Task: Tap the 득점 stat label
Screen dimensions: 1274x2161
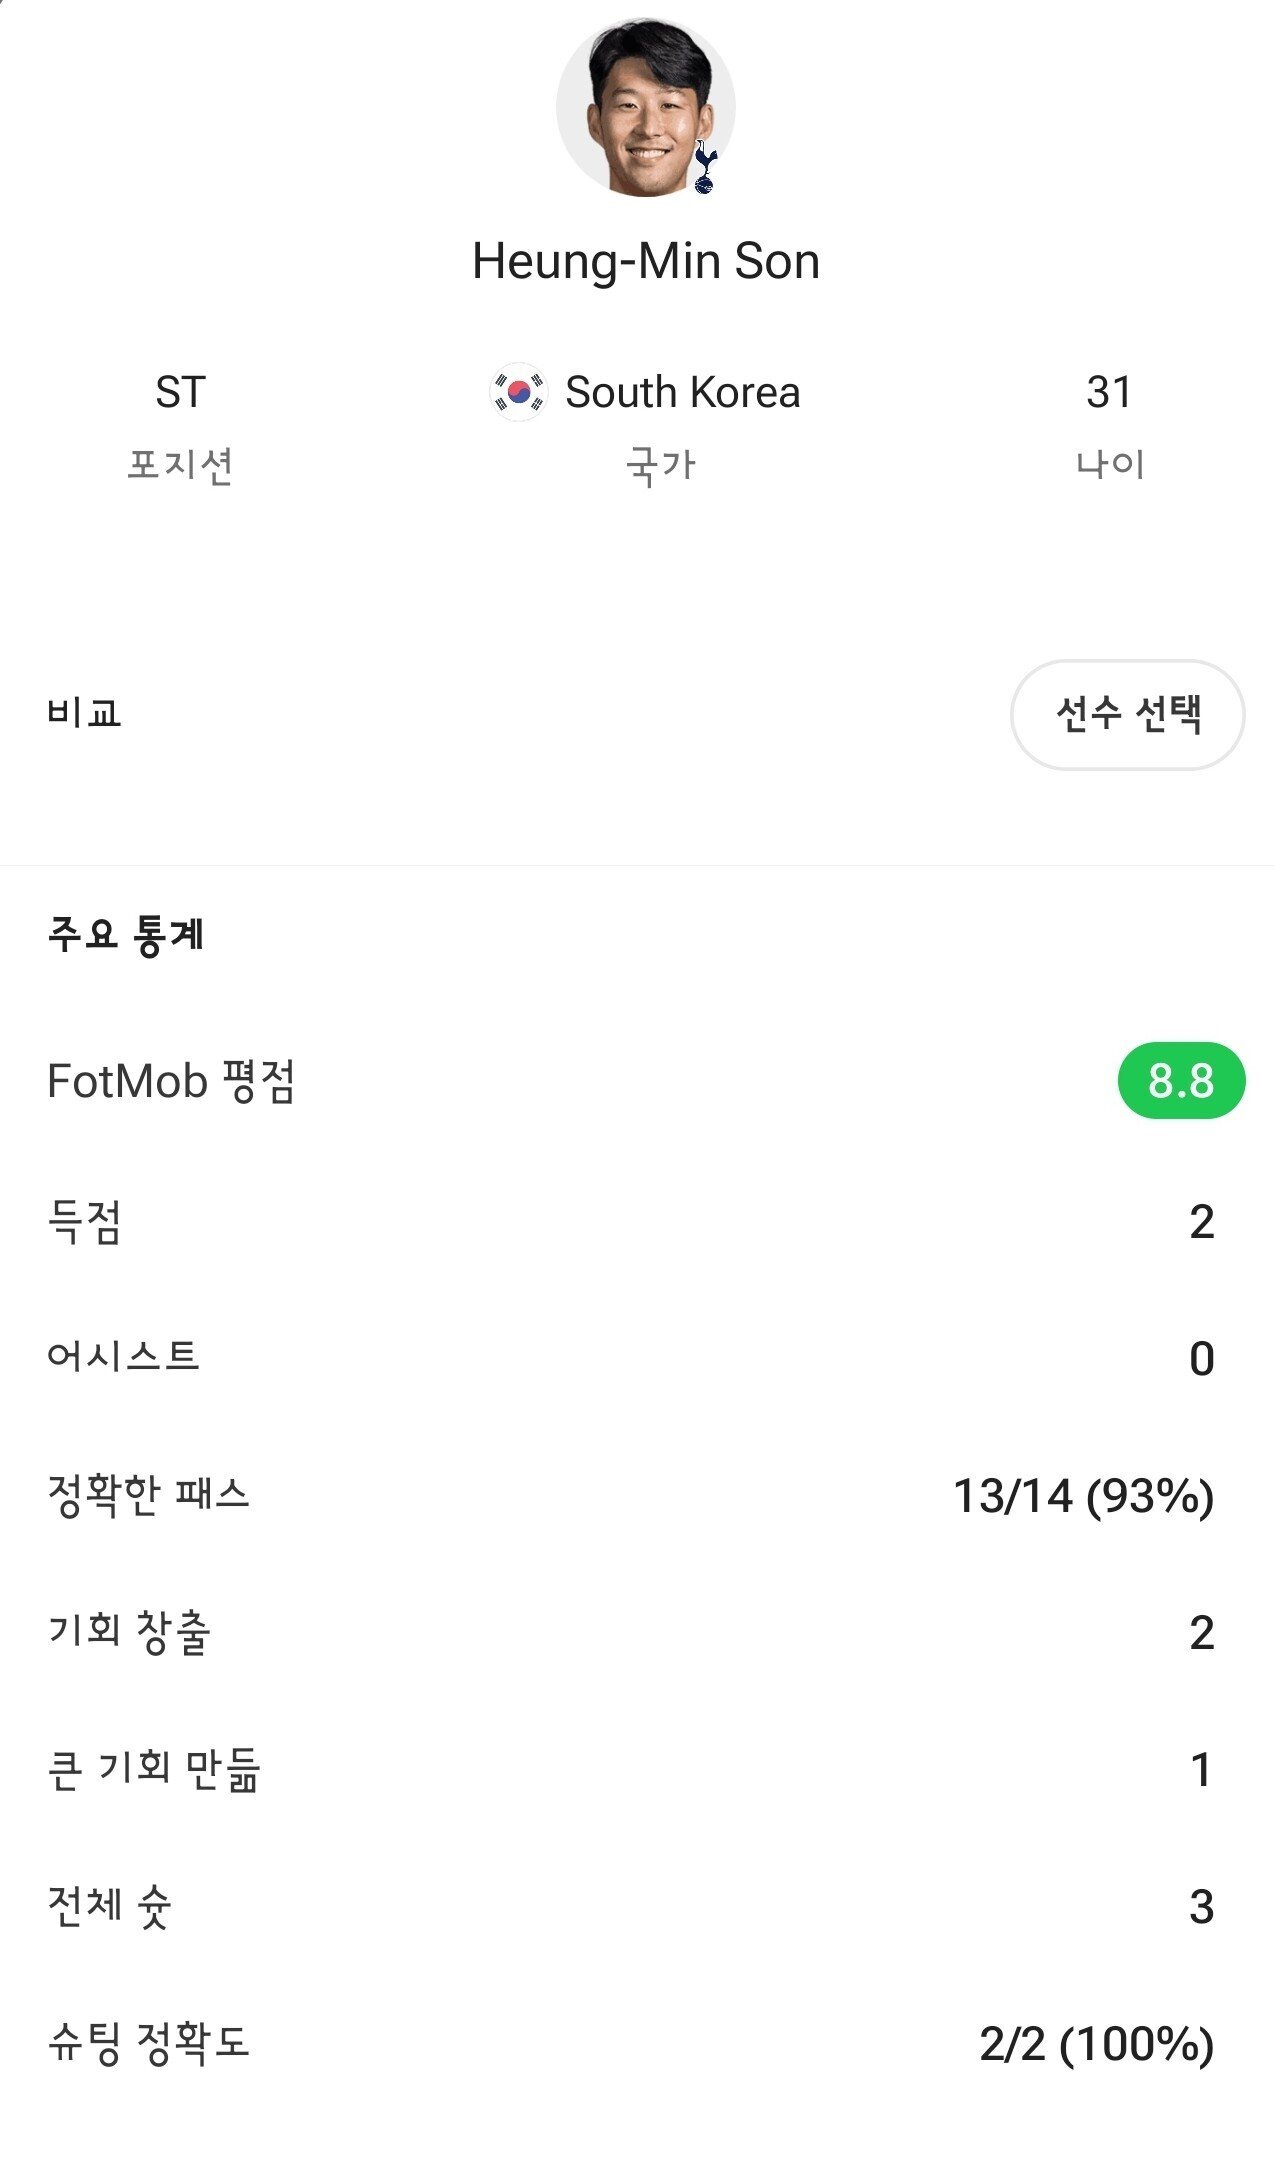Action: click(84, 1221)
